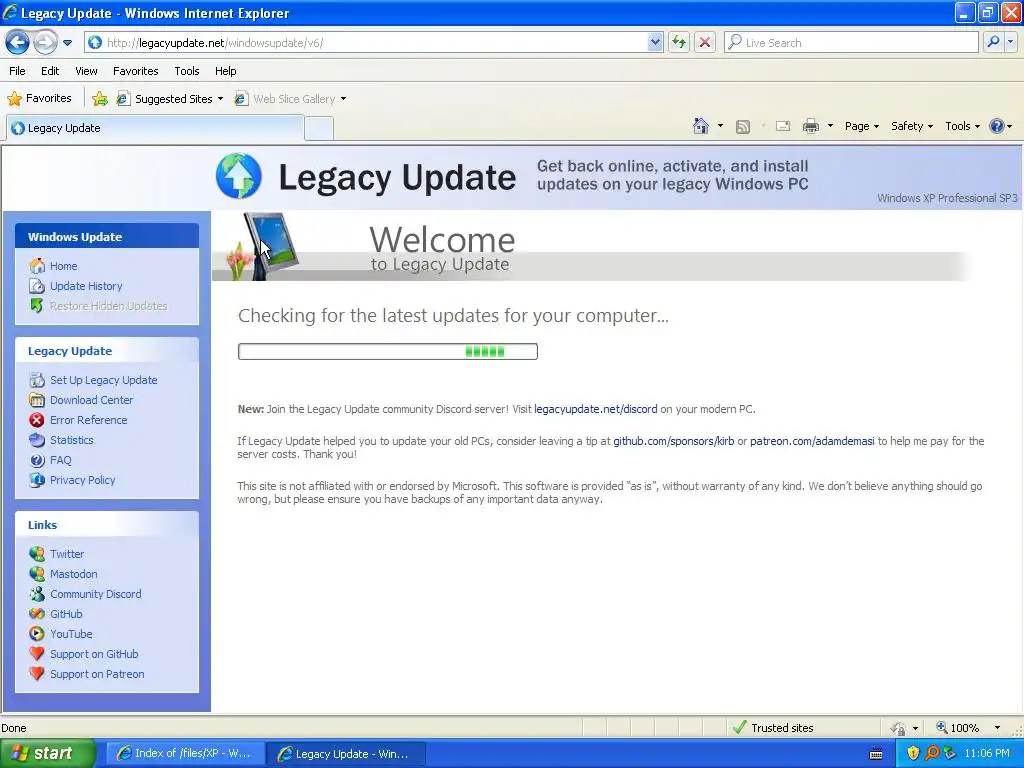Click the Favorites star button
Screen dimensions: 1024x768
[39, 99]
